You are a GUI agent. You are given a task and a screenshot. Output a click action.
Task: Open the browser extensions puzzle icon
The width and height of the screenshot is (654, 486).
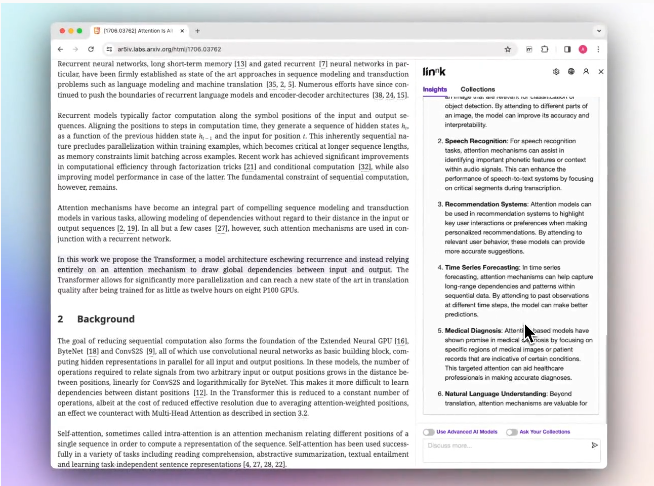[545, 48]
